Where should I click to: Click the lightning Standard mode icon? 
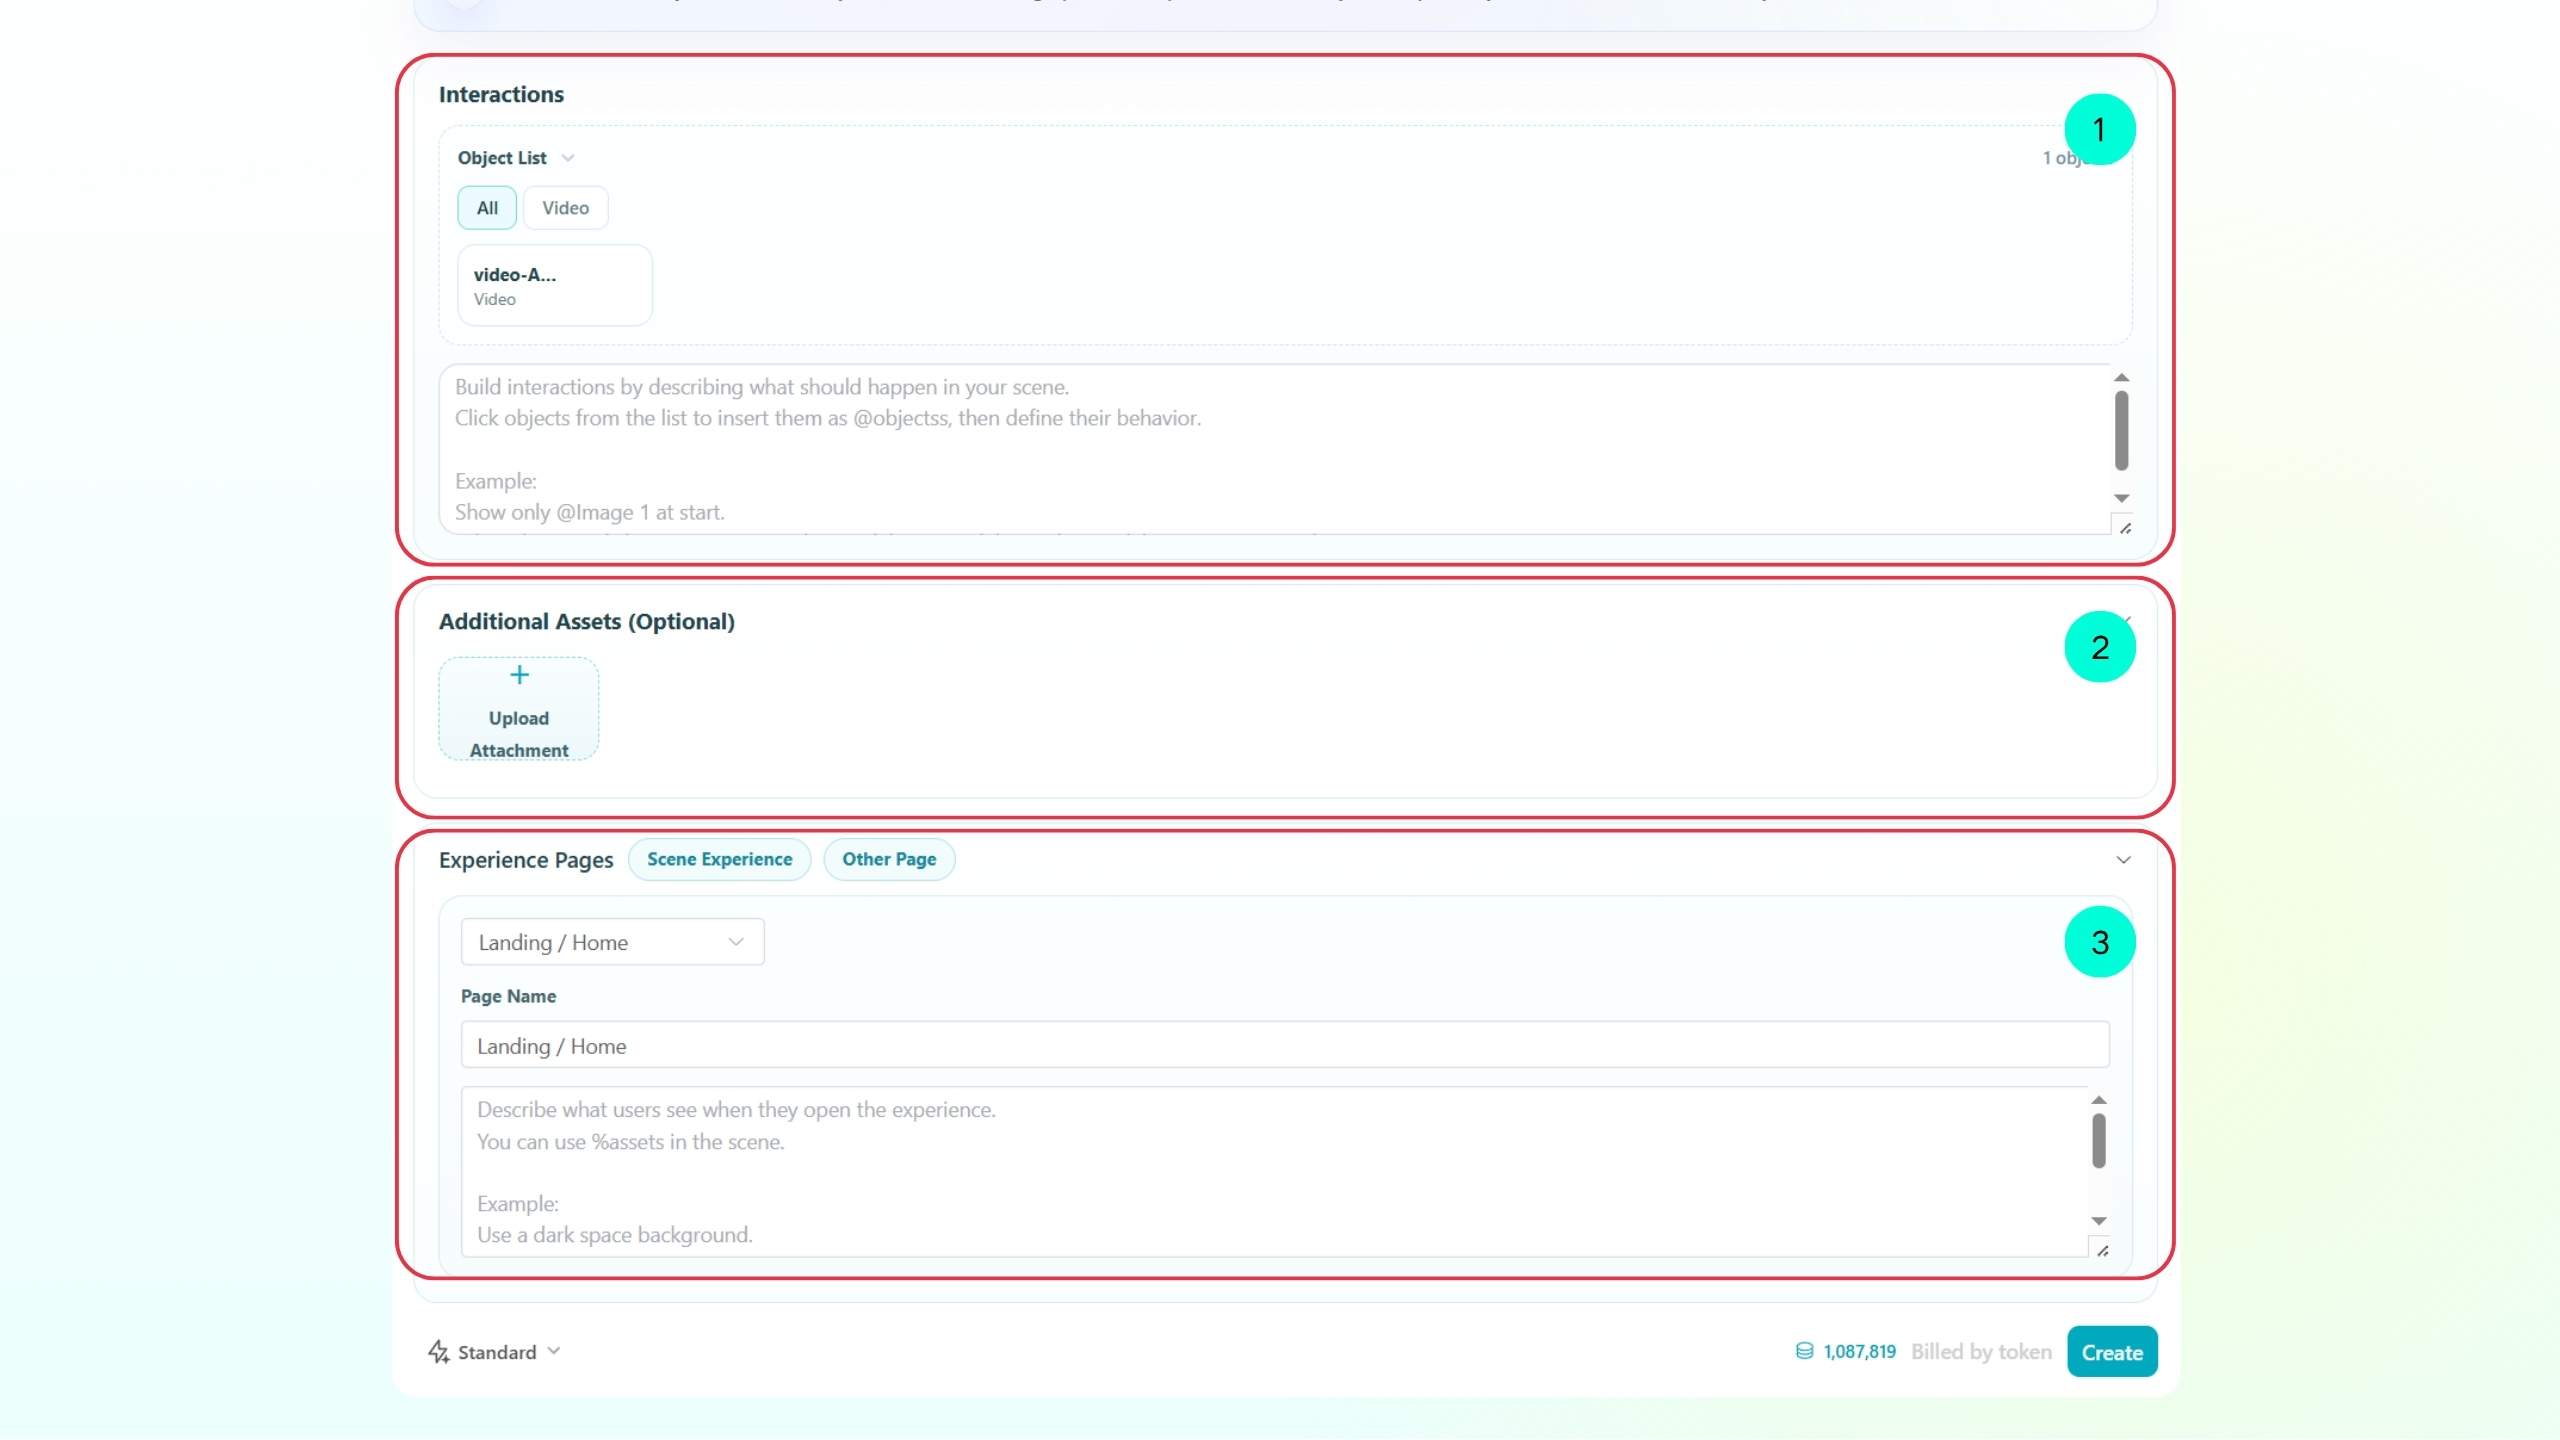[x=438, y=1352]
